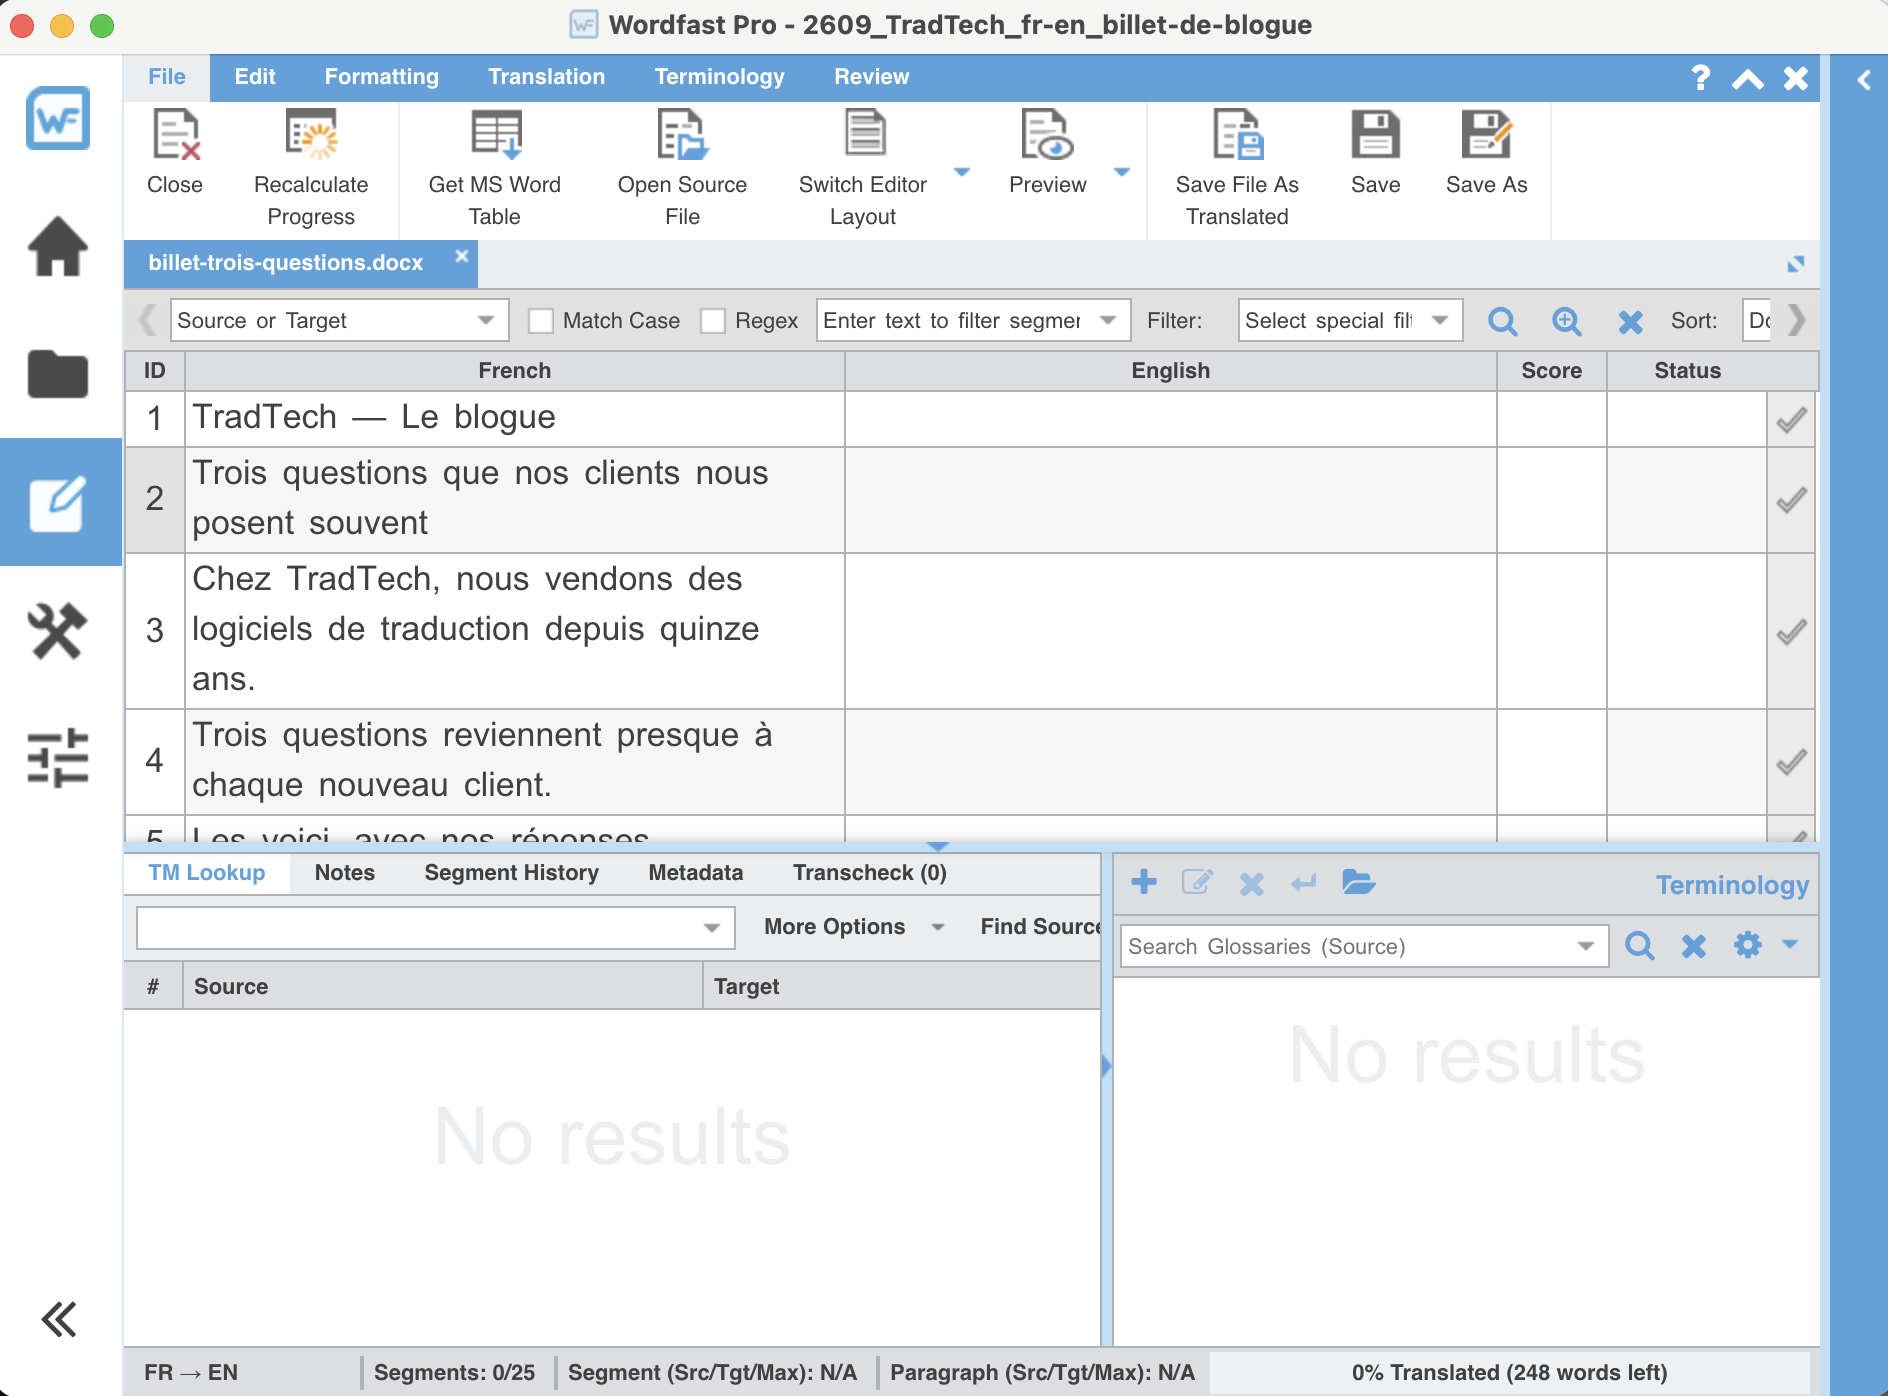Switch to the Transcheck (0) tab
The height and width of the screenshot is (1396, 1888).
[870, 873]
